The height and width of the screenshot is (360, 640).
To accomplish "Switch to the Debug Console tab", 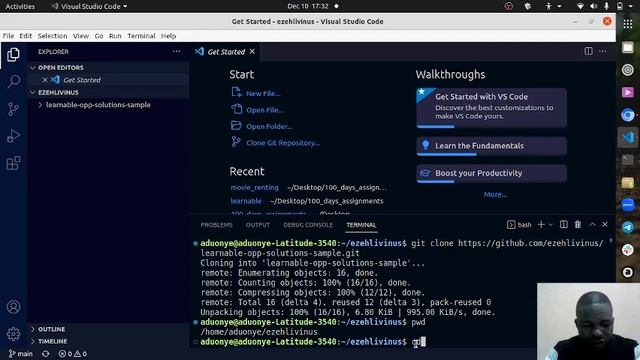I will click(x=308, y=225).
